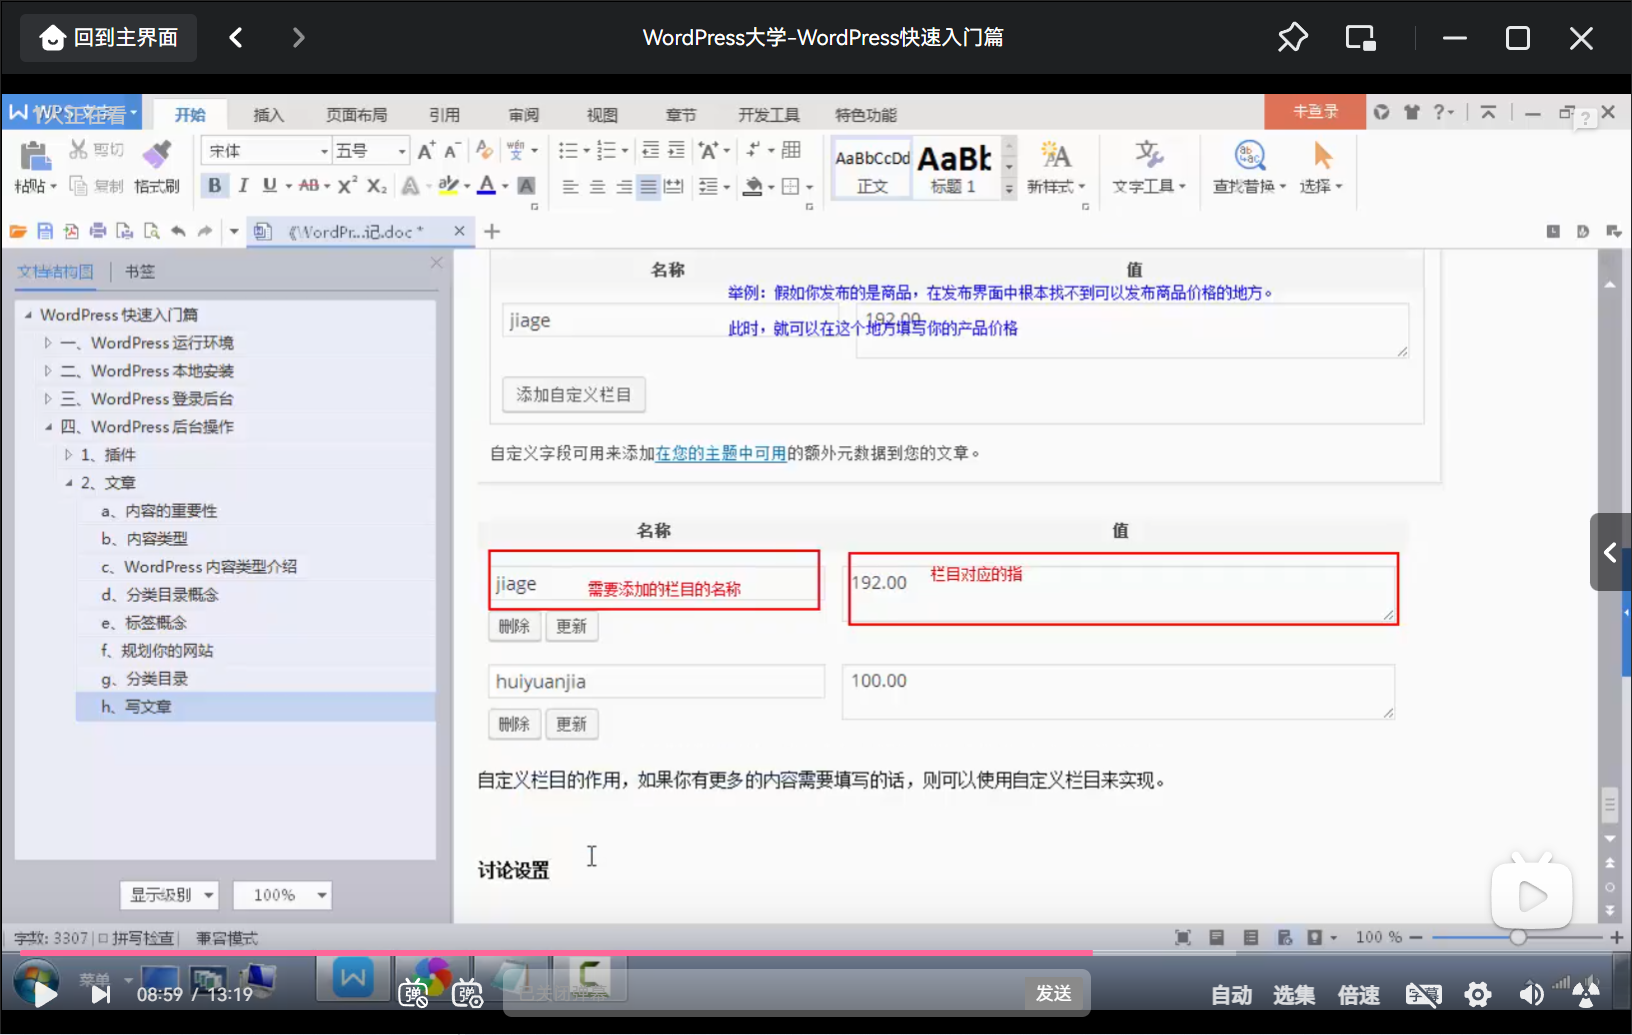The height and width of the screenshot is (1035, 1632).
Task: Toggle underline formatting
Action: [269, 186]
